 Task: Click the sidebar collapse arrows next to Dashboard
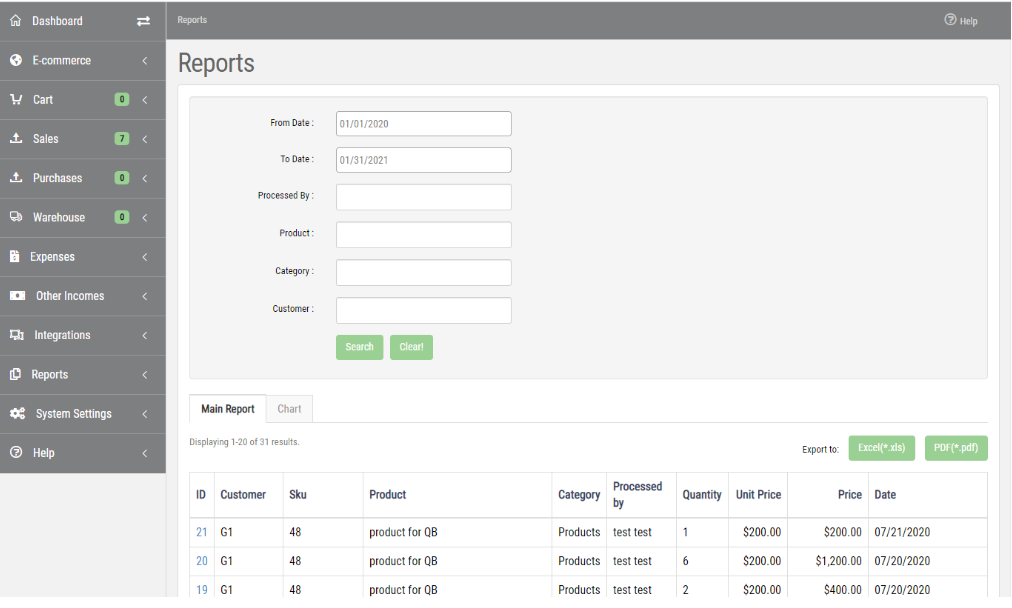pyautogui.click(x=140, y=20)
